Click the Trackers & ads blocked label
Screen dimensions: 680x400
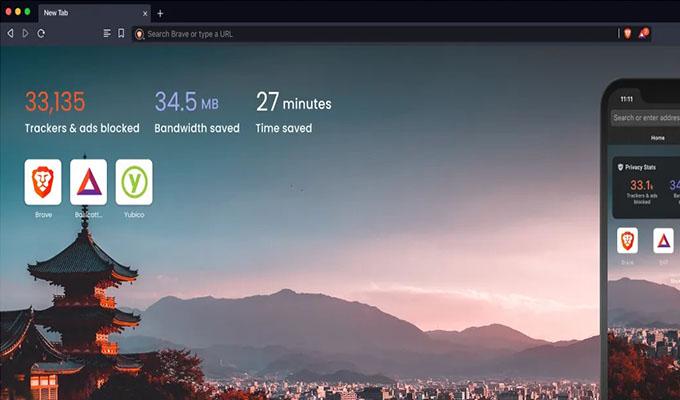tap(82, 128)
